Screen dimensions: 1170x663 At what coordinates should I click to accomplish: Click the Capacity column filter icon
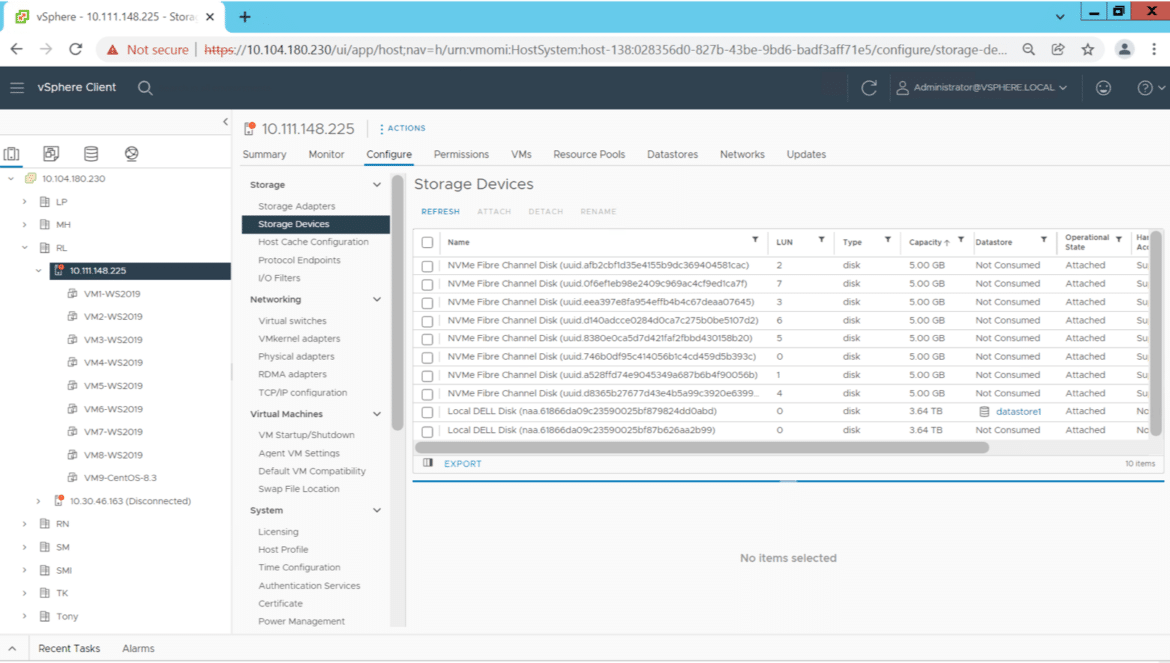[x=961, y=240]
